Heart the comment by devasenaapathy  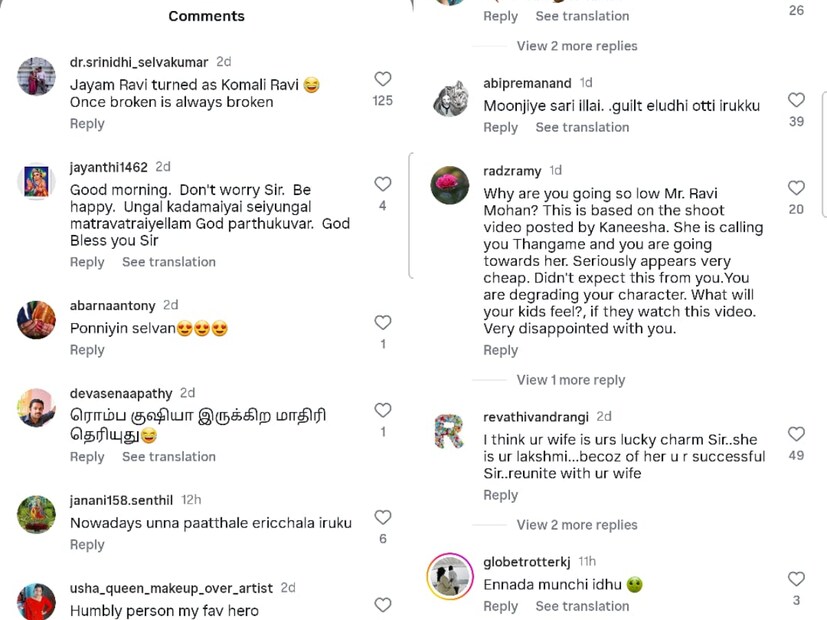pos(383,410)
